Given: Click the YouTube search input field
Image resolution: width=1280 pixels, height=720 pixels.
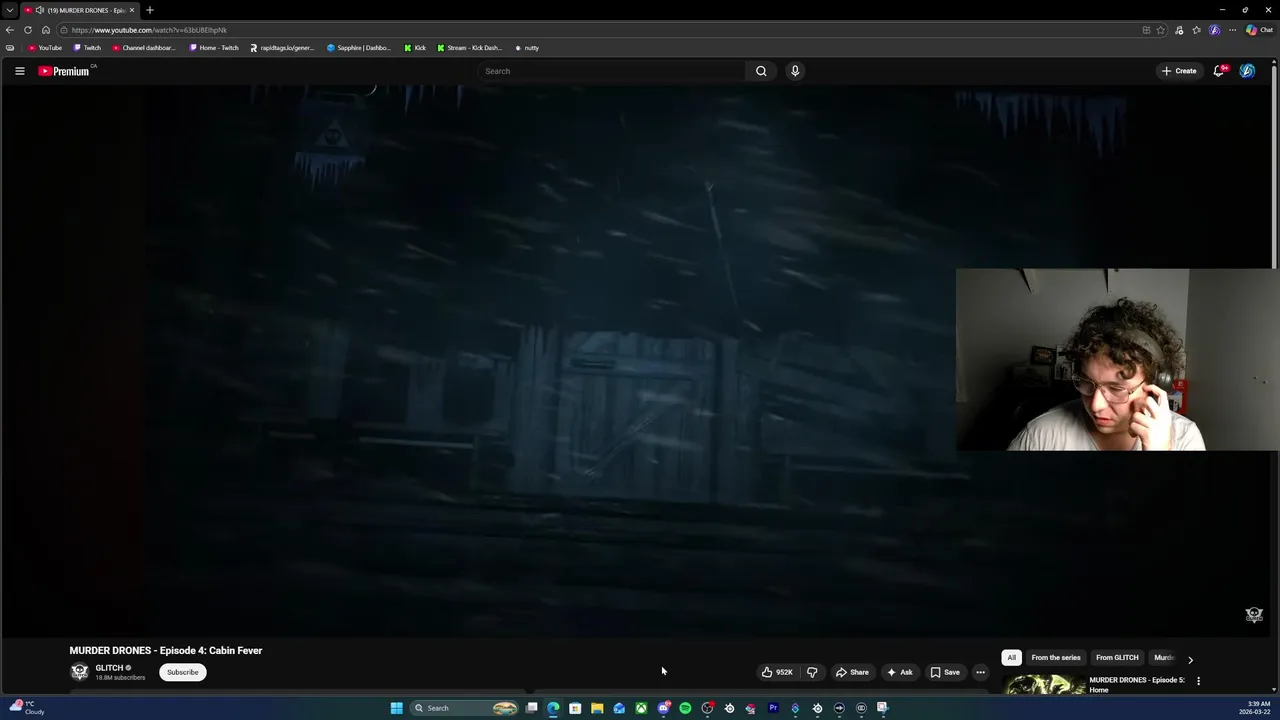Looking at the screenshot, I should click(x=611, y=71).
